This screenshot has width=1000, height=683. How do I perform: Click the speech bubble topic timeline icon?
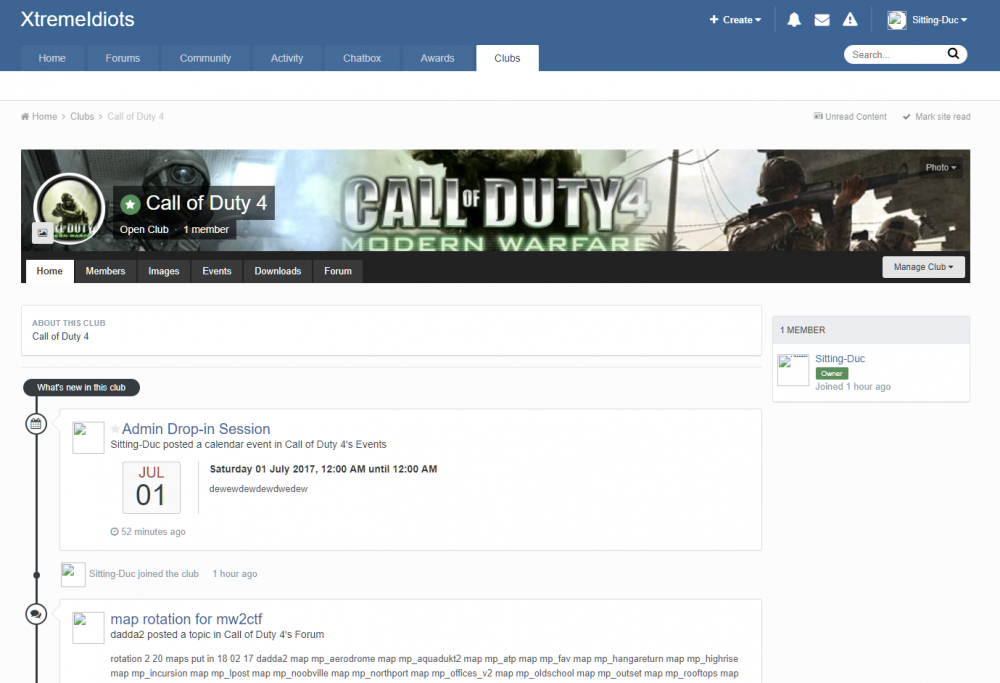[36, 614]
